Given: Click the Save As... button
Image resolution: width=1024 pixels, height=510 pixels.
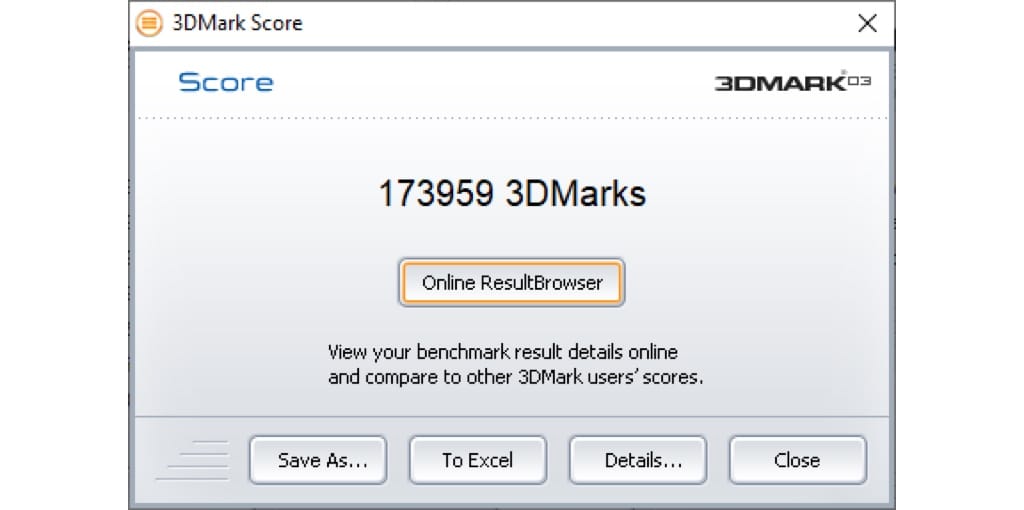Looking at the screenshot, I should (x=318, y=460).
